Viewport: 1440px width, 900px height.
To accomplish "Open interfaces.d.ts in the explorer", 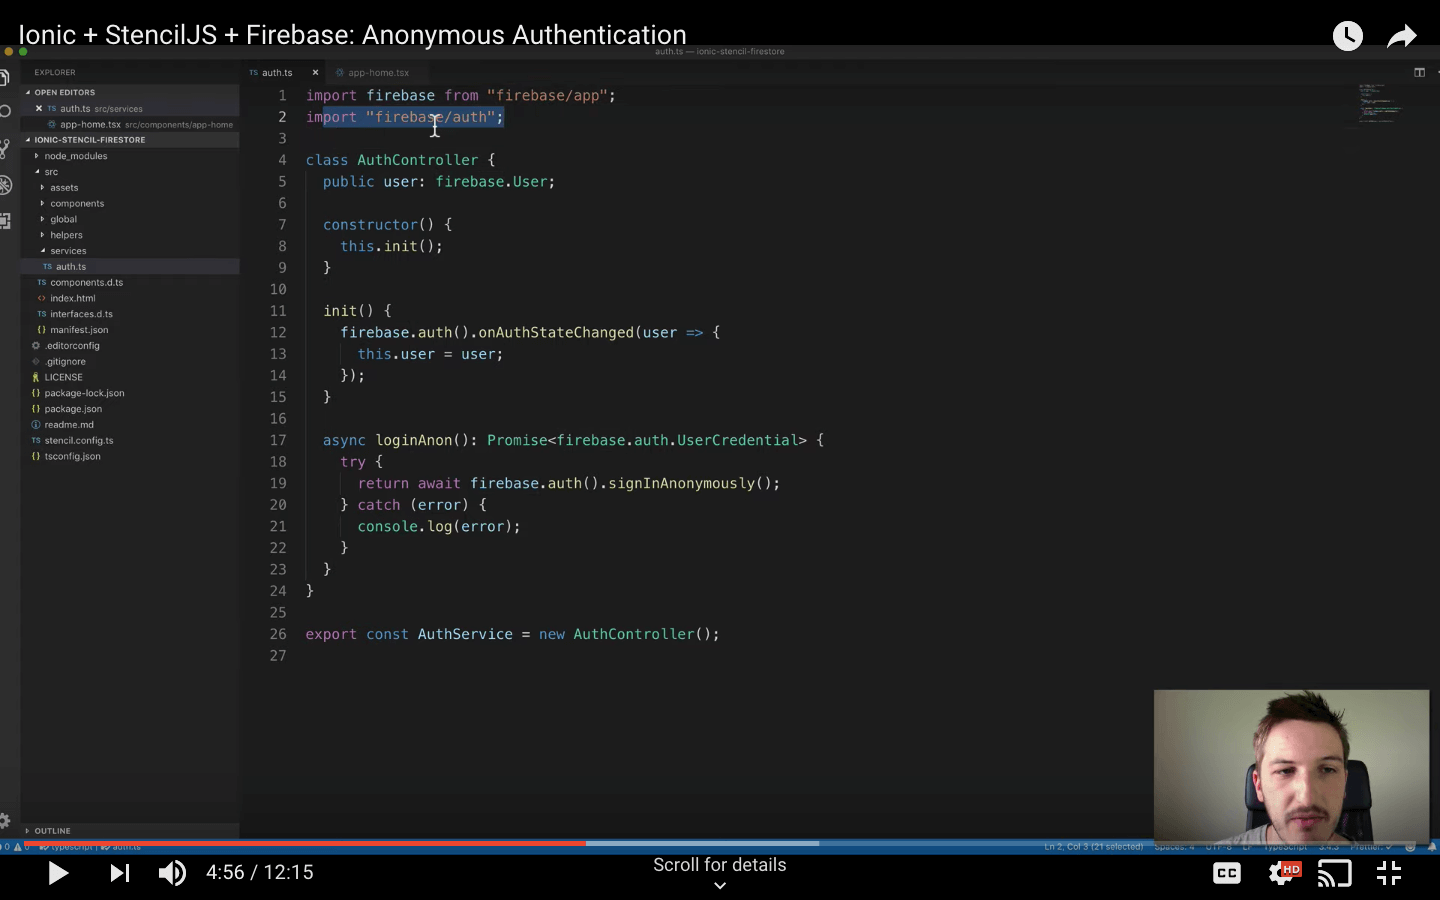I will click(x=81, y=314).
